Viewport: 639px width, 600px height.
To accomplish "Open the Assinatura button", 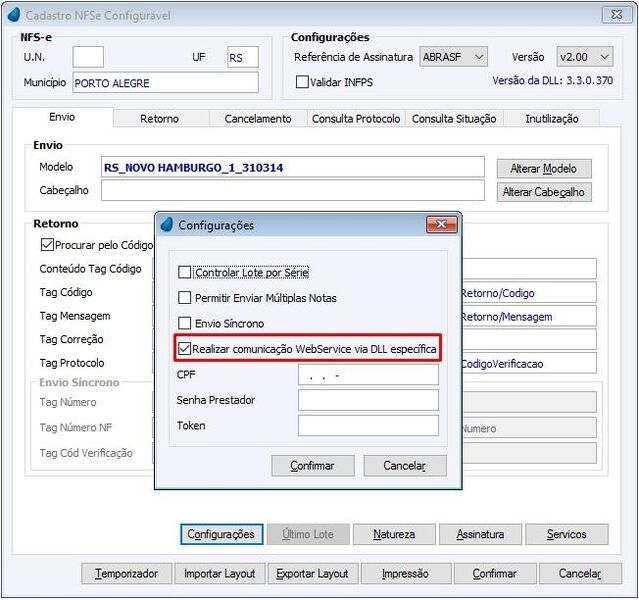I will click(480, 534).
